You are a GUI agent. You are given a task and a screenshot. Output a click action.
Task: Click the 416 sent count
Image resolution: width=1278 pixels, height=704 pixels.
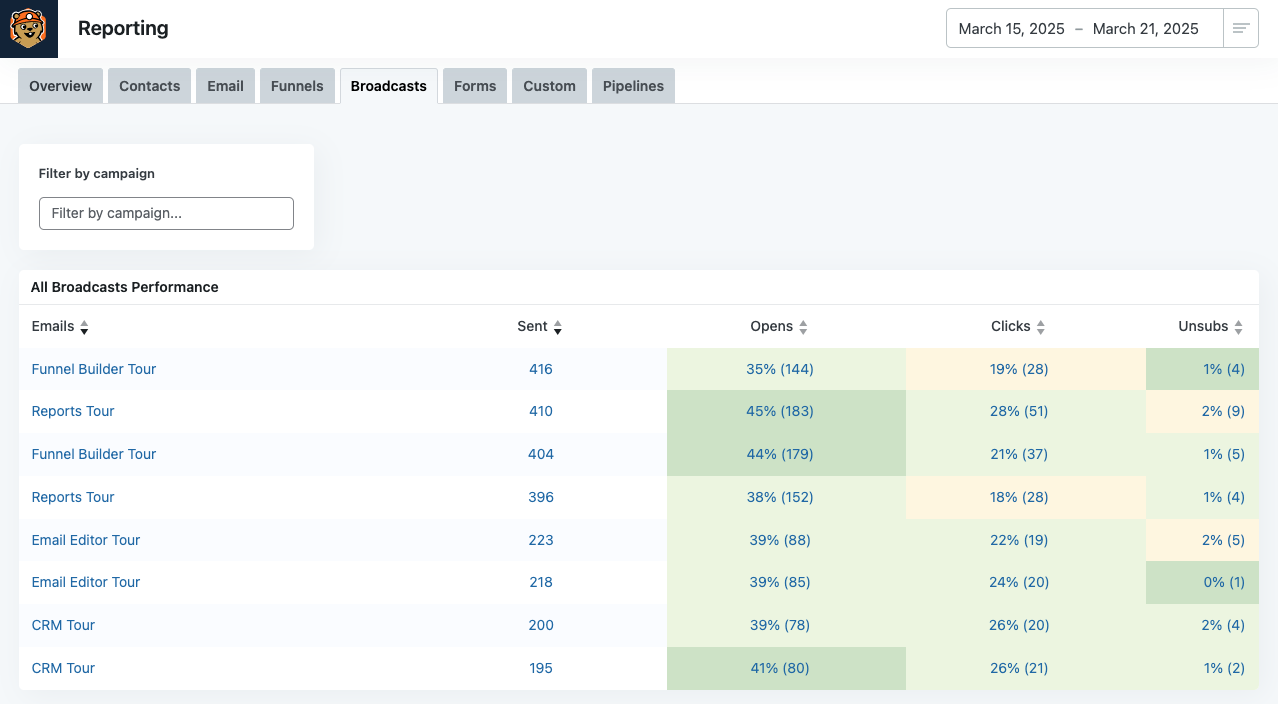(541, 369)
